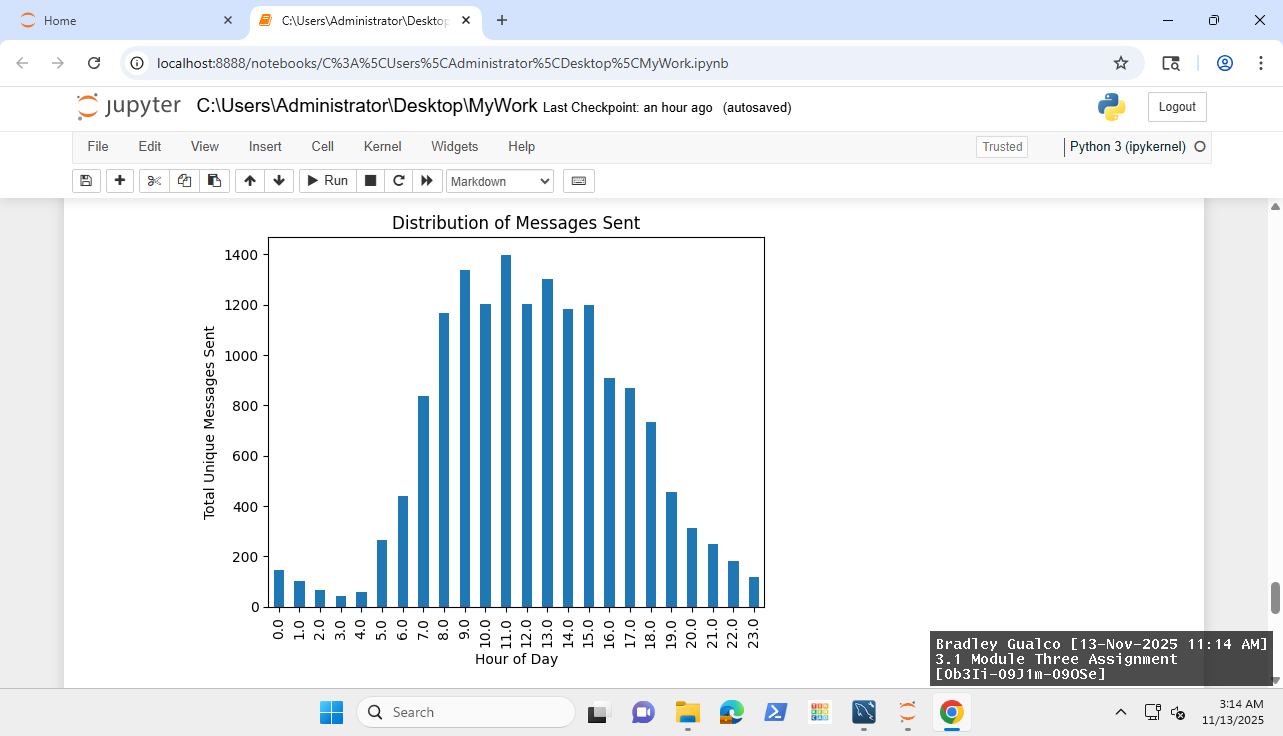Screen dimensions: 1283x736
Task: Open a new browser tab
Action: click(x=502, y=20)
